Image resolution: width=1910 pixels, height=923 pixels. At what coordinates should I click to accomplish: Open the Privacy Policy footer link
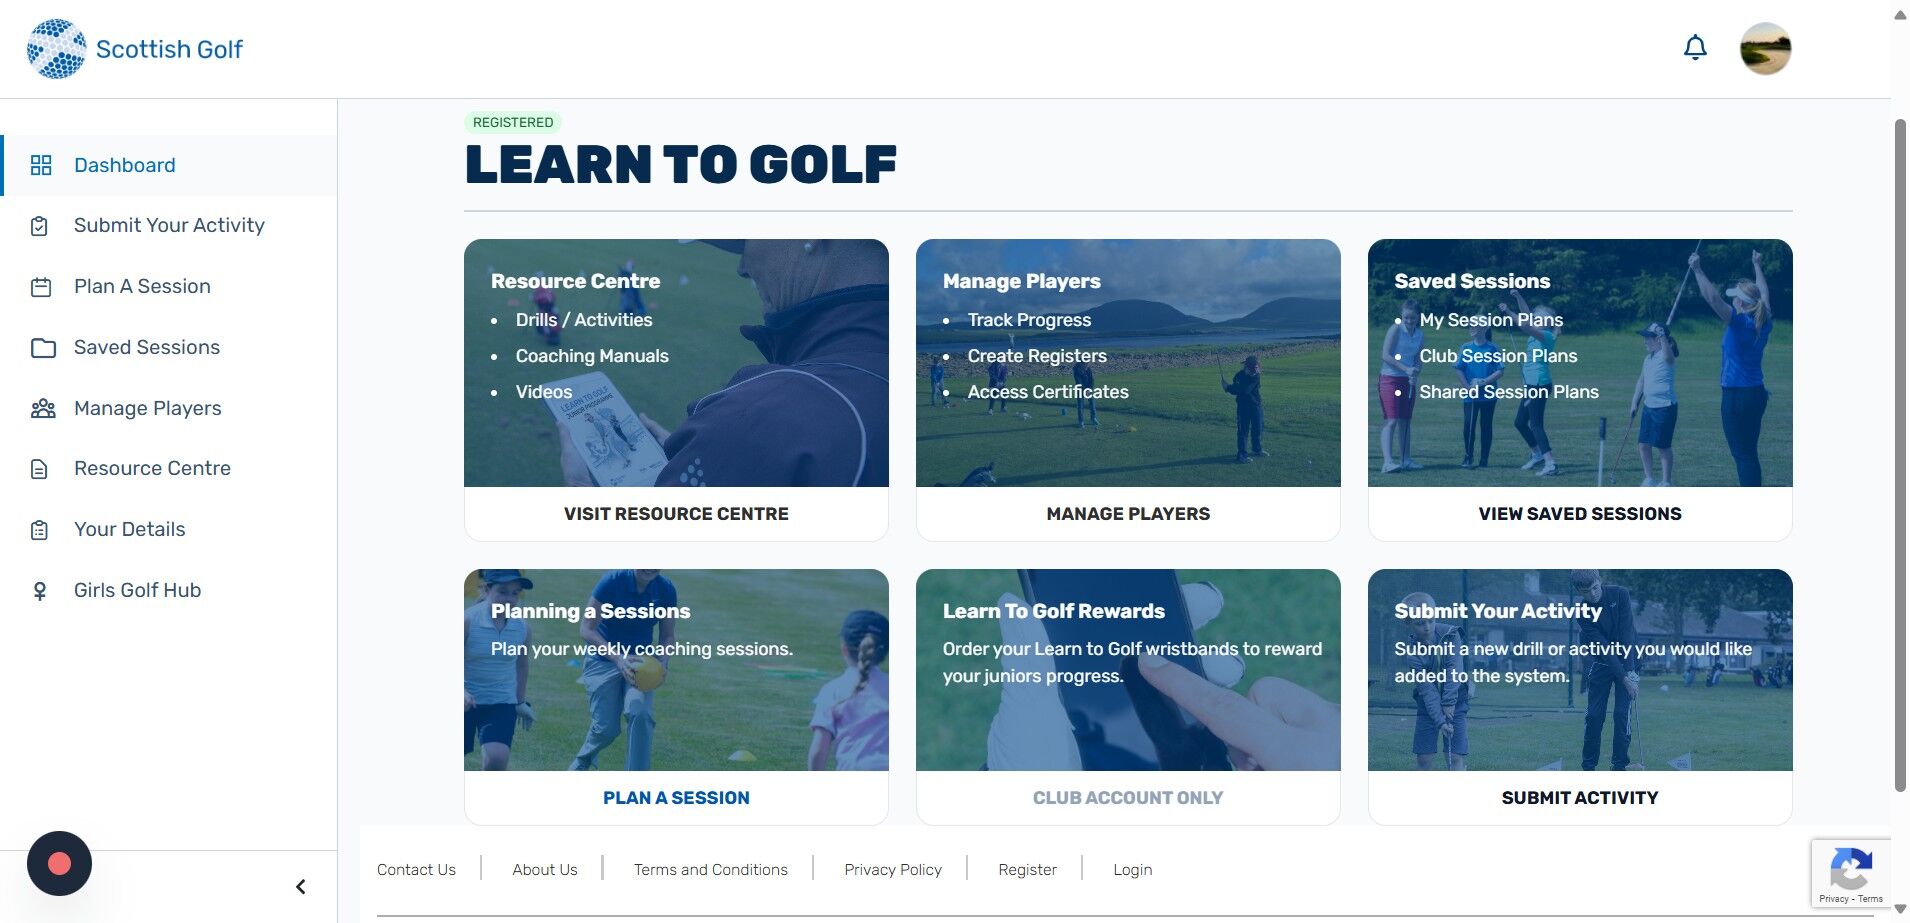893,870
